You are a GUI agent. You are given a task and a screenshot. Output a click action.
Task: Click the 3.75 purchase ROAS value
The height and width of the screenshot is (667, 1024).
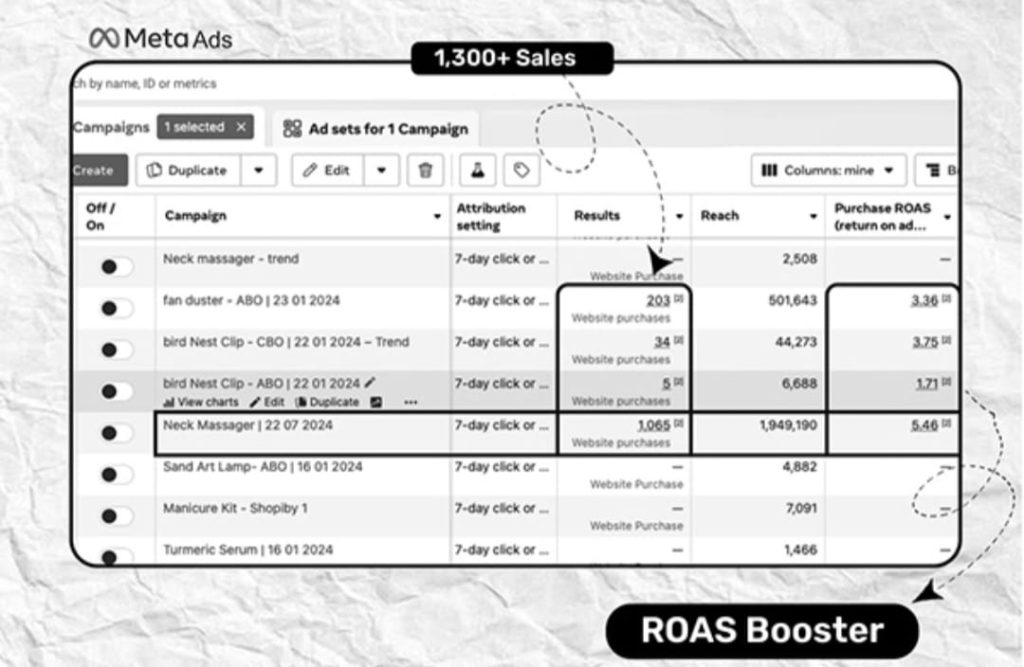coord(925,342)
